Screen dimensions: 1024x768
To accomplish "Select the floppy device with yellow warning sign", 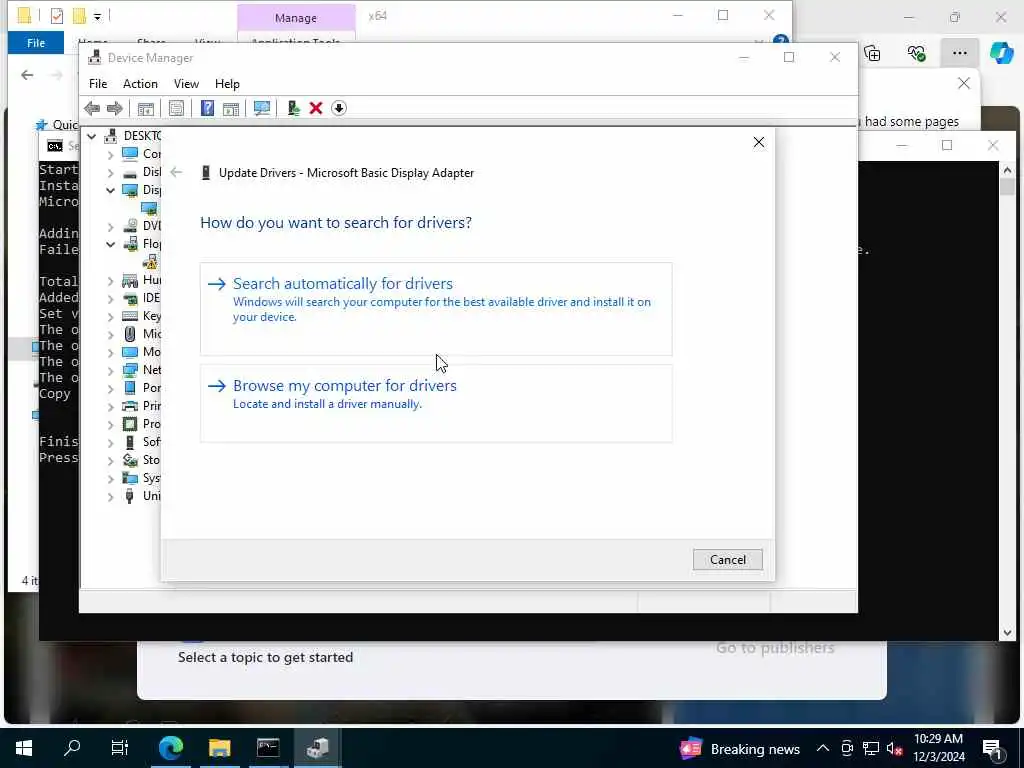I will pos(150,262).
